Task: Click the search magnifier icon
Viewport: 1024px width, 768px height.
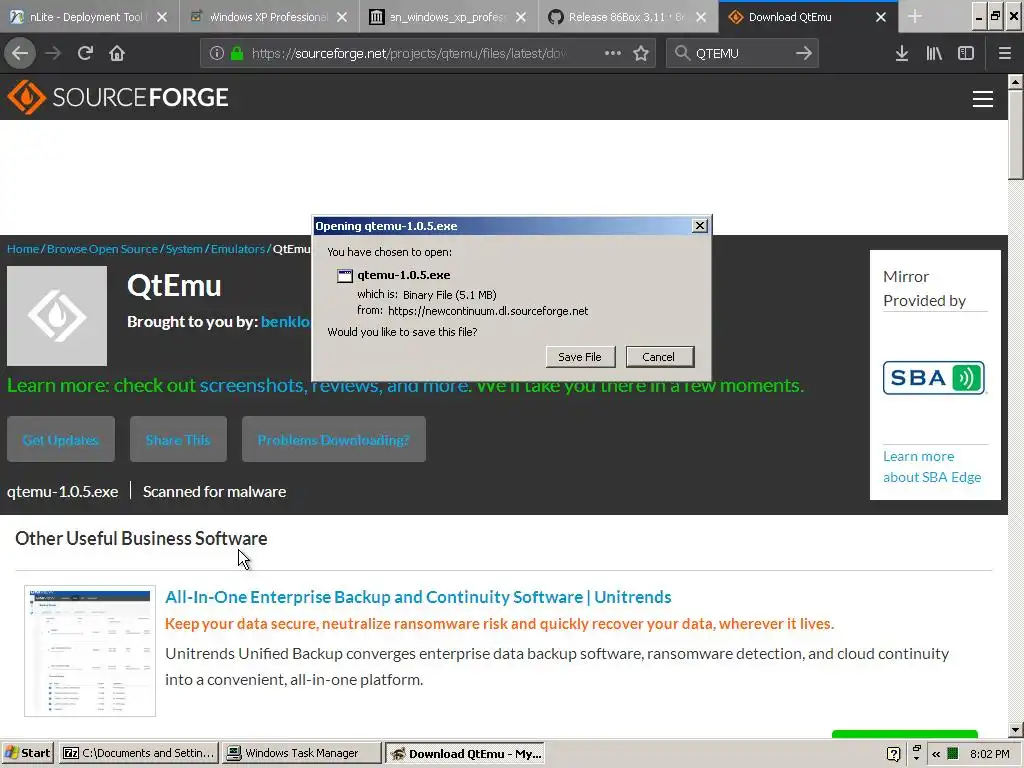Action: pos(682,53)
